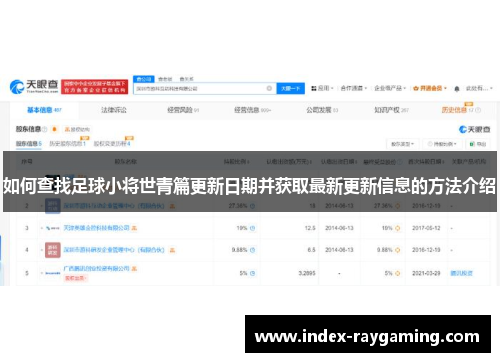This screenshot has width=500, height=362.
Task: Select the 股东信息 5 sub-tab
Action: [29, 144]
